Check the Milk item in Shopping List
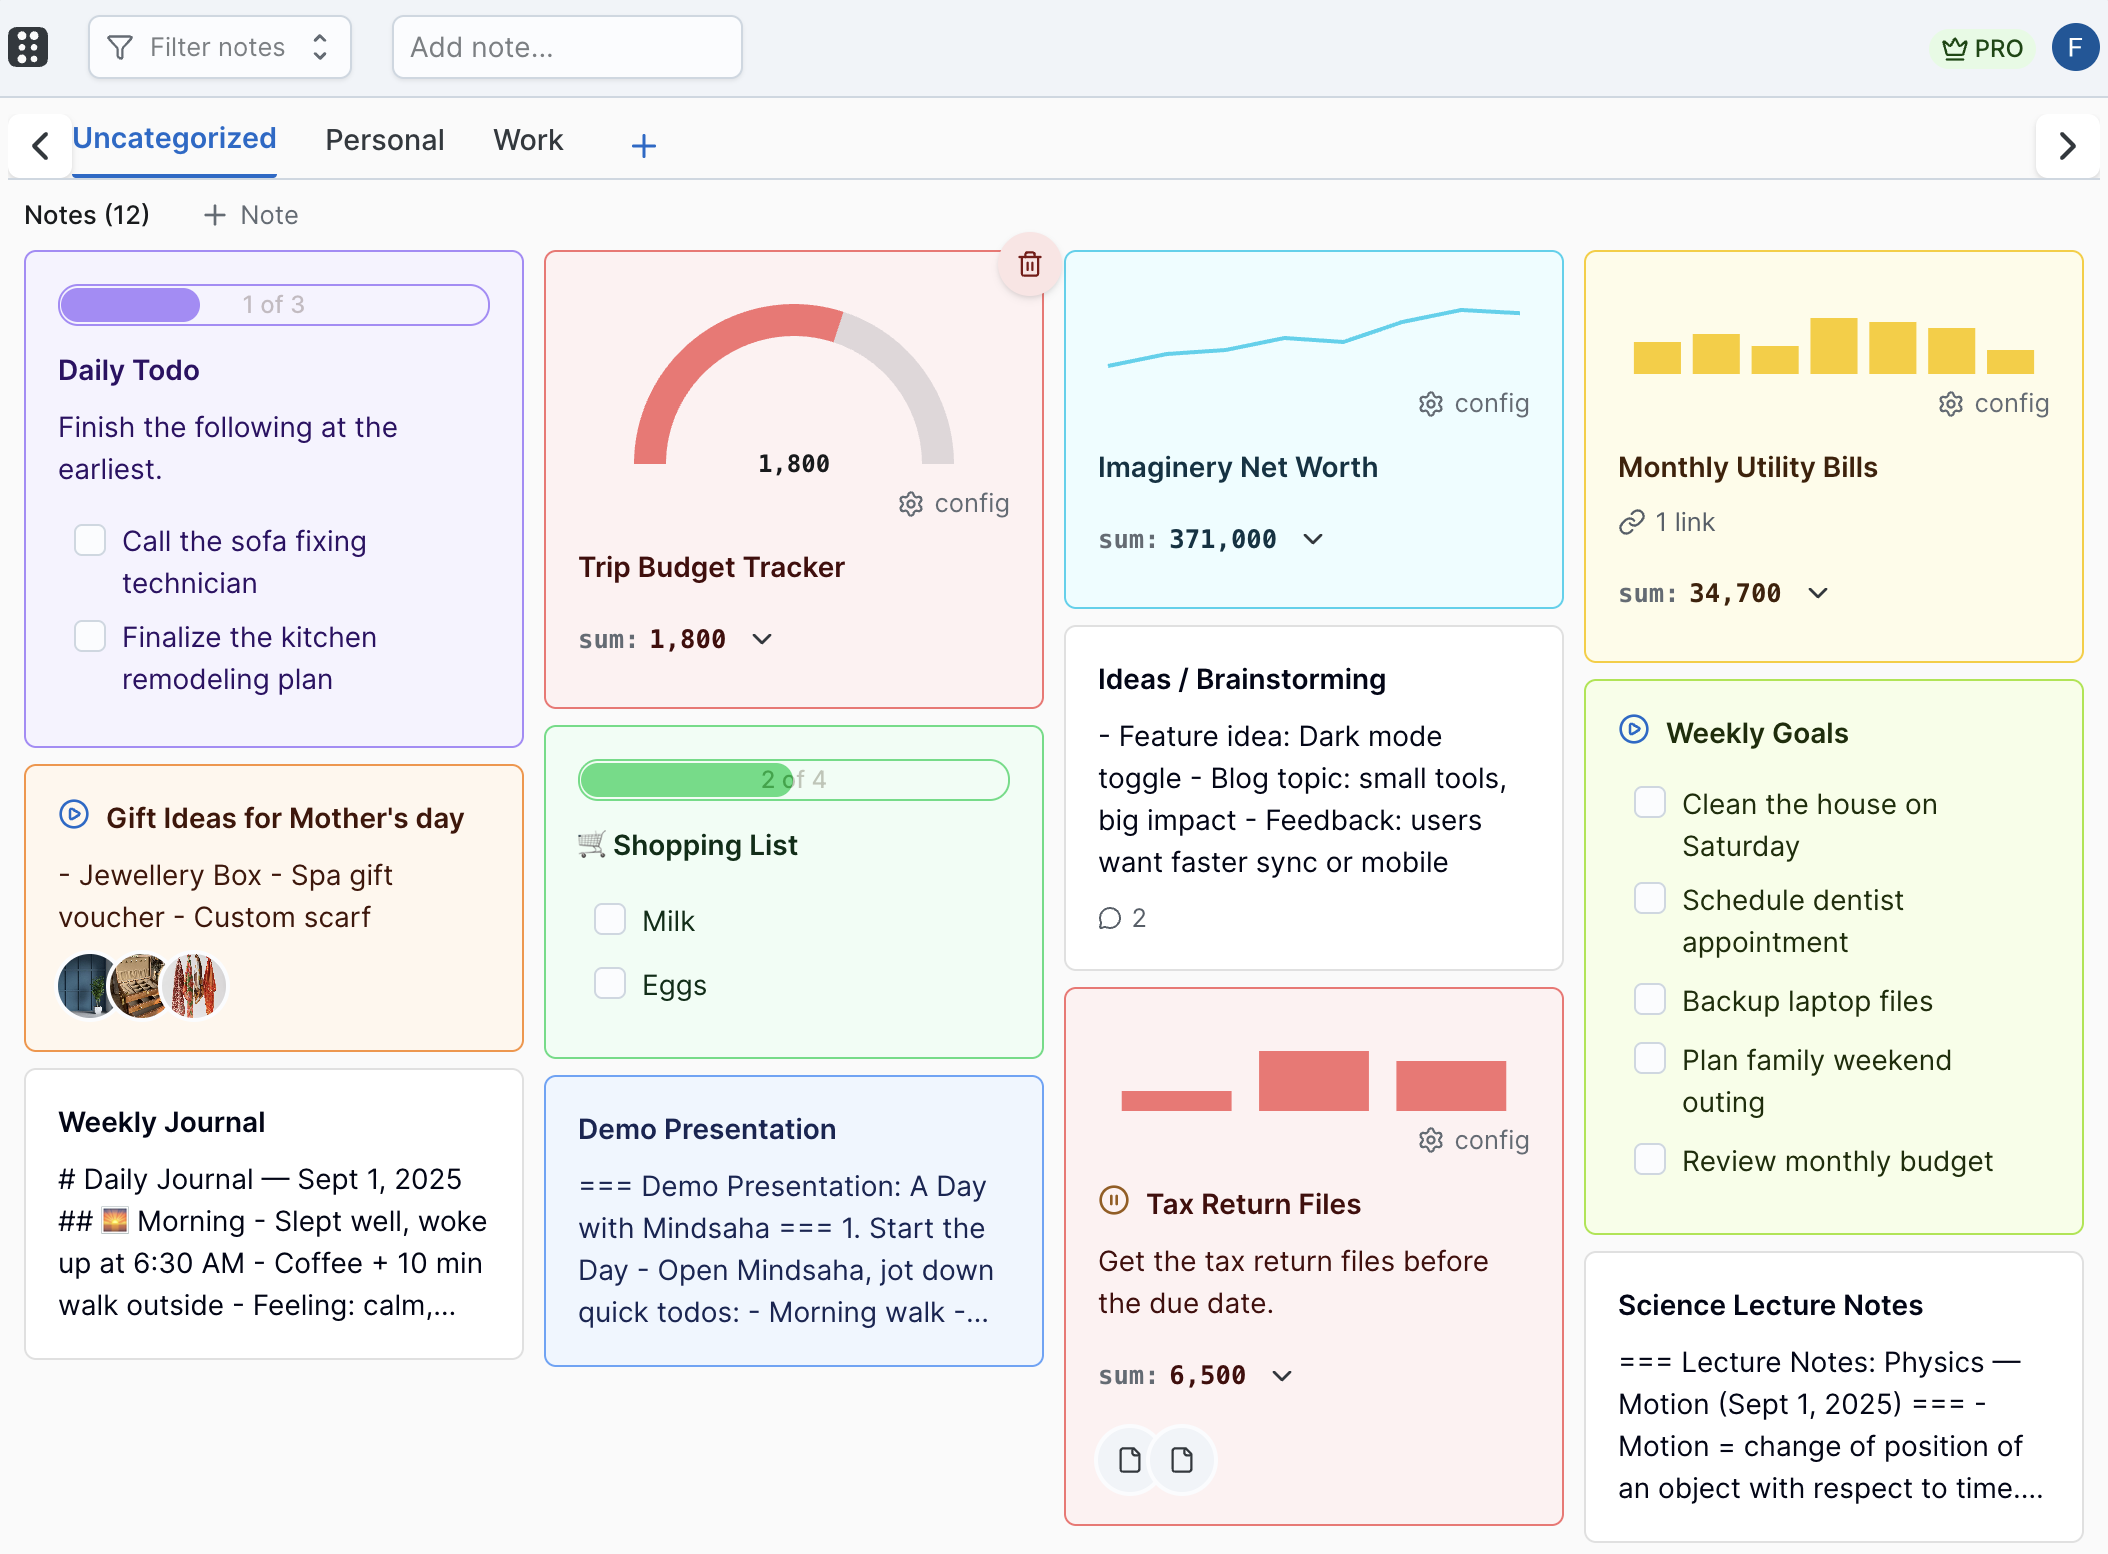Screen dimensions: 2108x1554 (609, 919)
